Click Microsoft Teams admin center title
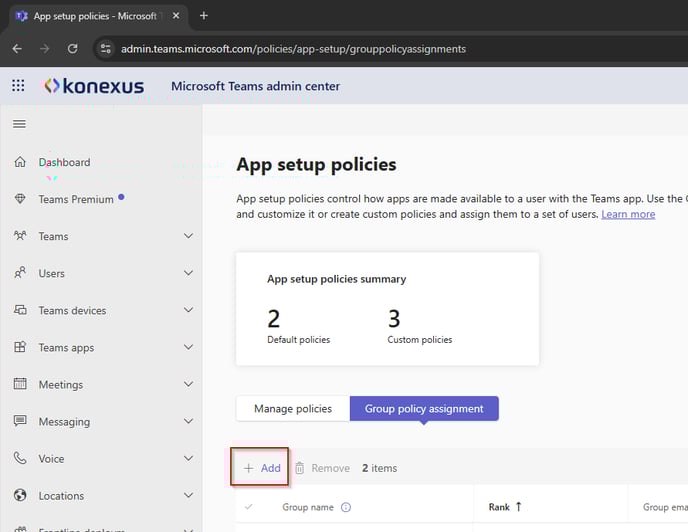Viewport: 688px width, 532px height. point(255,86)
